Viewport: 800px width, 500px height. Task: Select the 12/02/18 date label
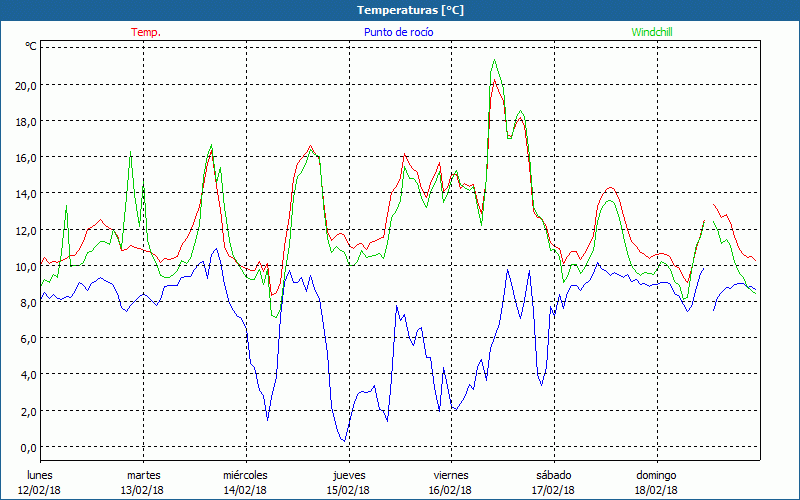coord(40,490)
